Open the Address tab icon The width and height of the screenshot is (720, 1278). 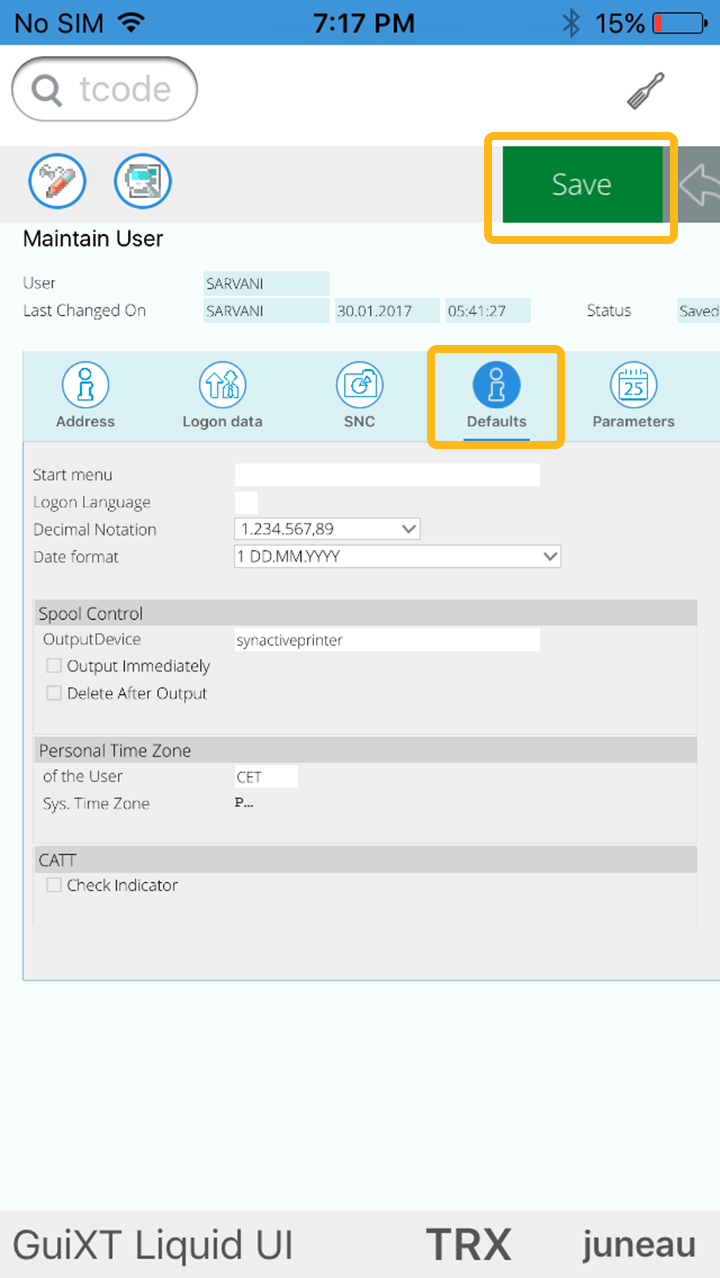tap(86, 395)
